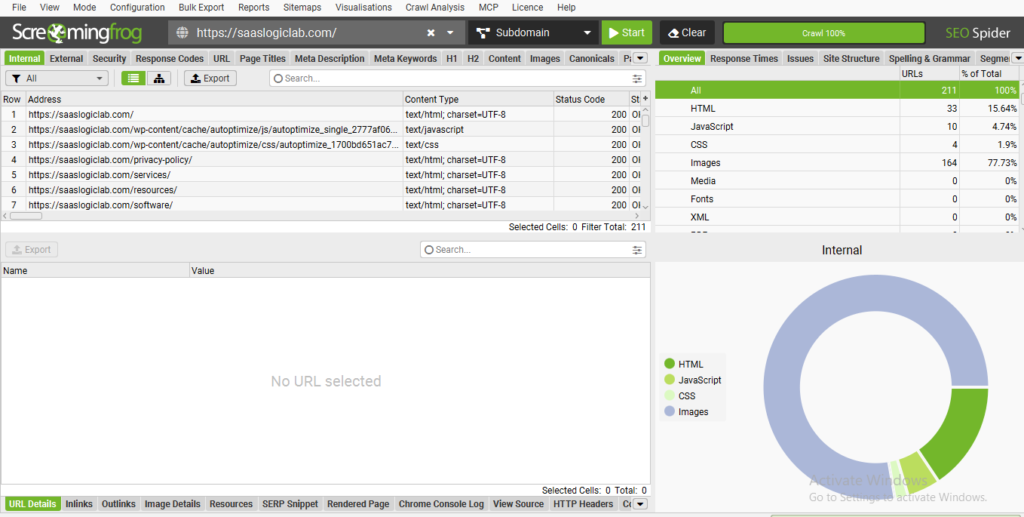
Task: Sort by Status Code column header
Action: 590,99
